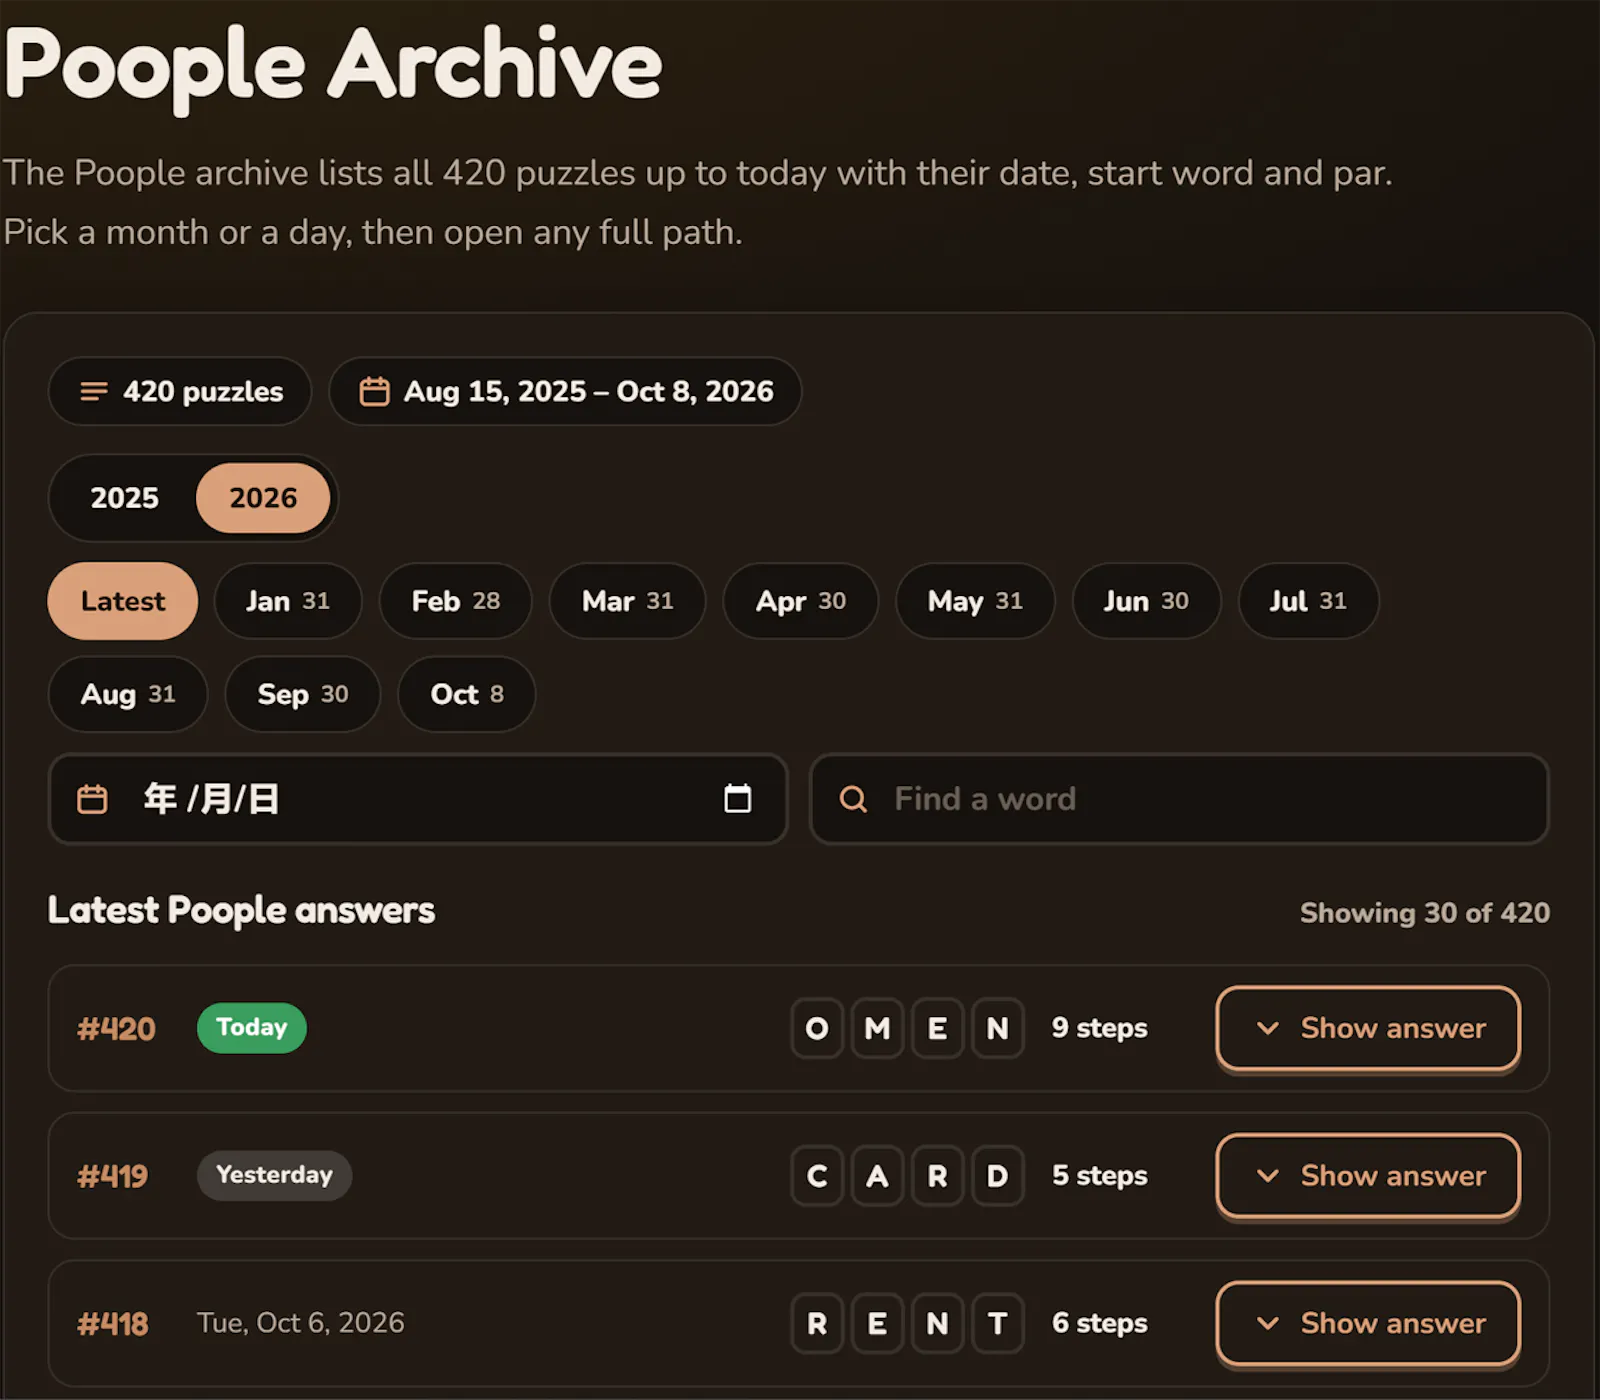1600x1400 pixels.
Task: Open the date picker calendar button
Action: coord(738,798)
